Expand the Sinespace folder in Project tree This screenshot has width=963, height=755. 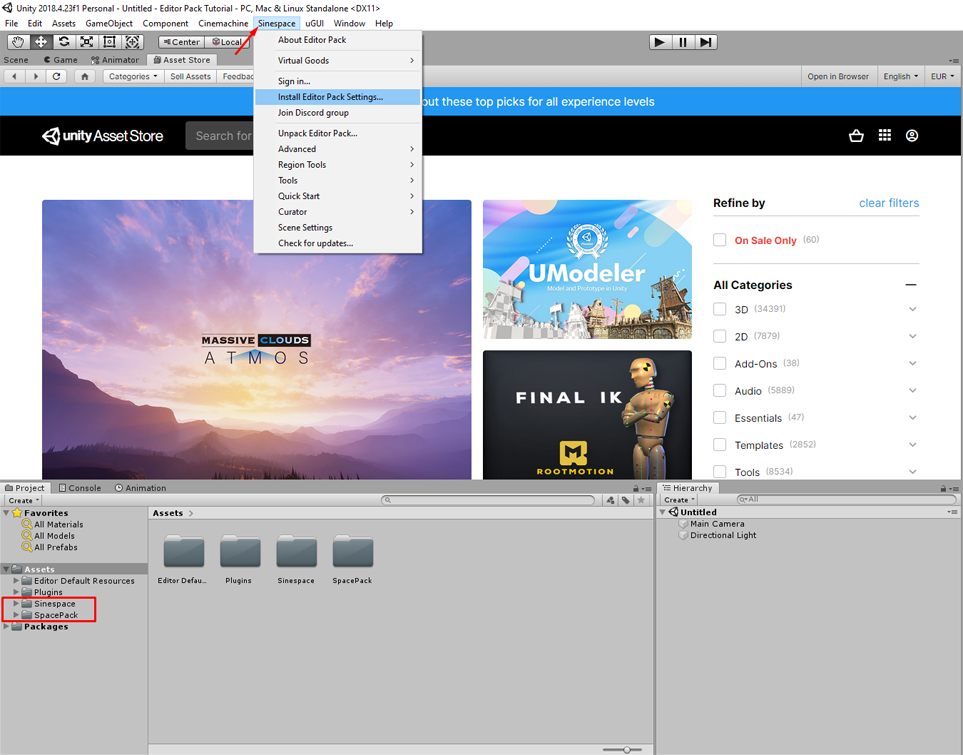[16, 604]
